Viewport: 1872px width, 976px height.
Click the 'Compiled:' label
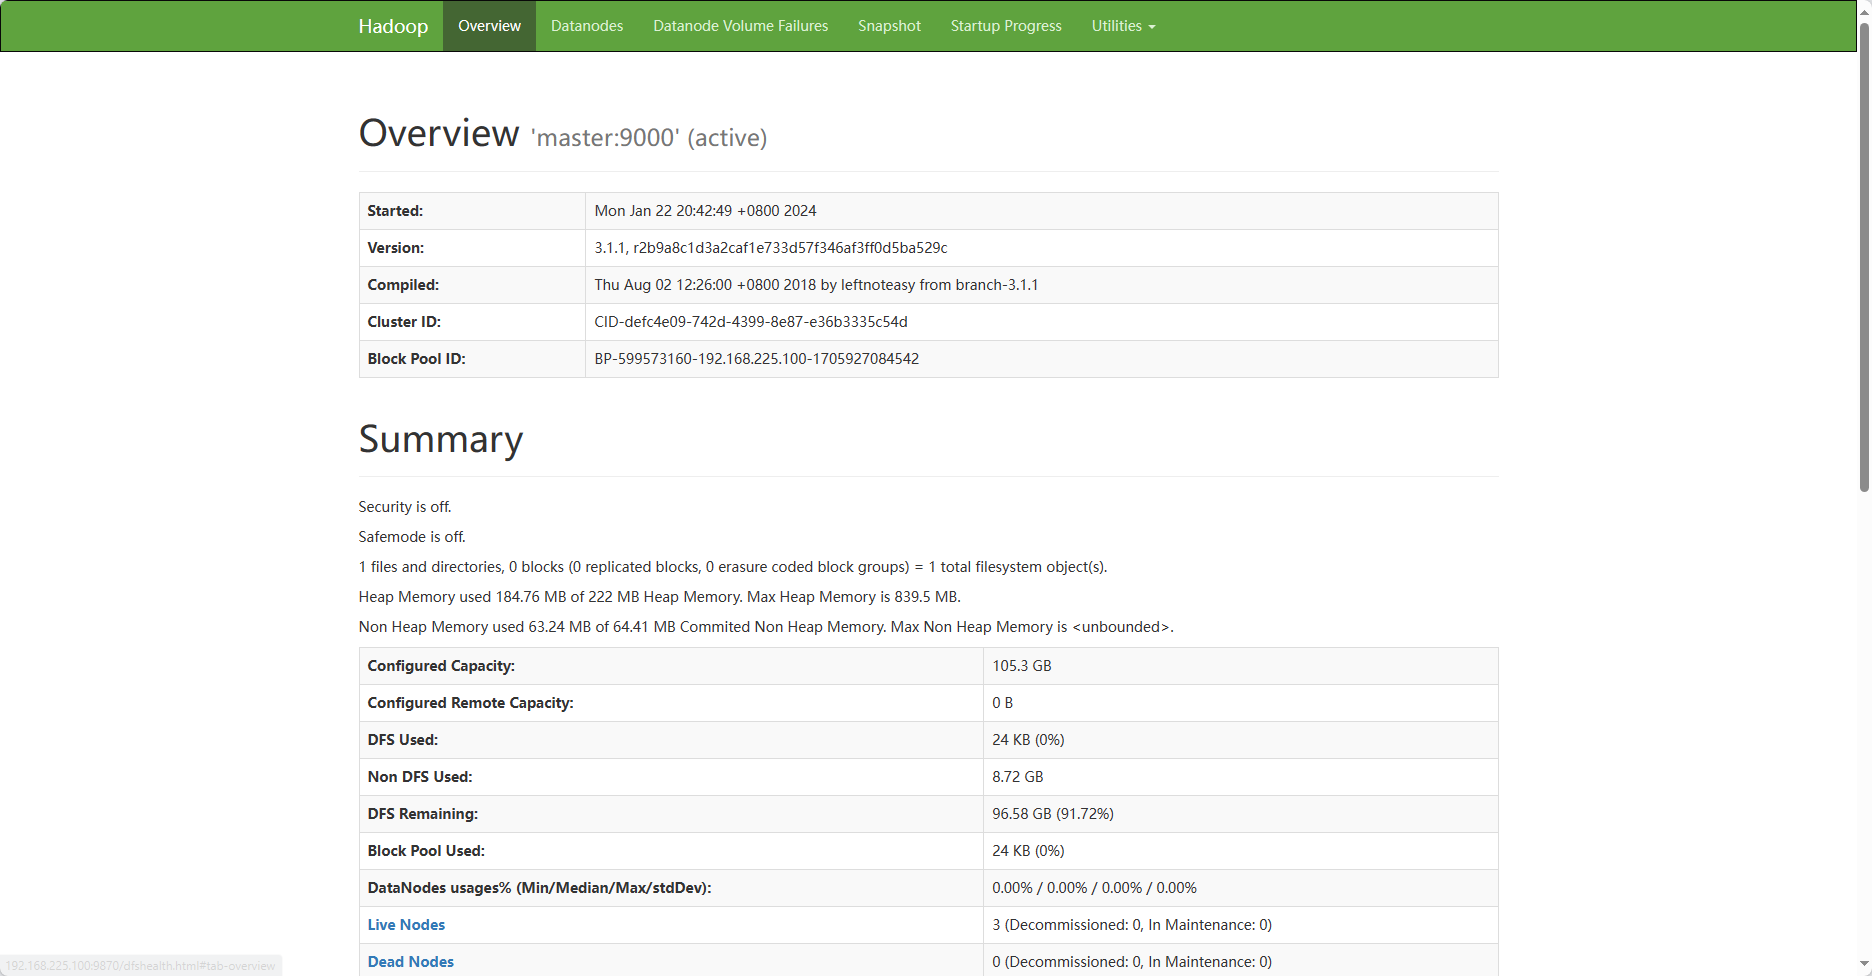[x=403, y=285]
